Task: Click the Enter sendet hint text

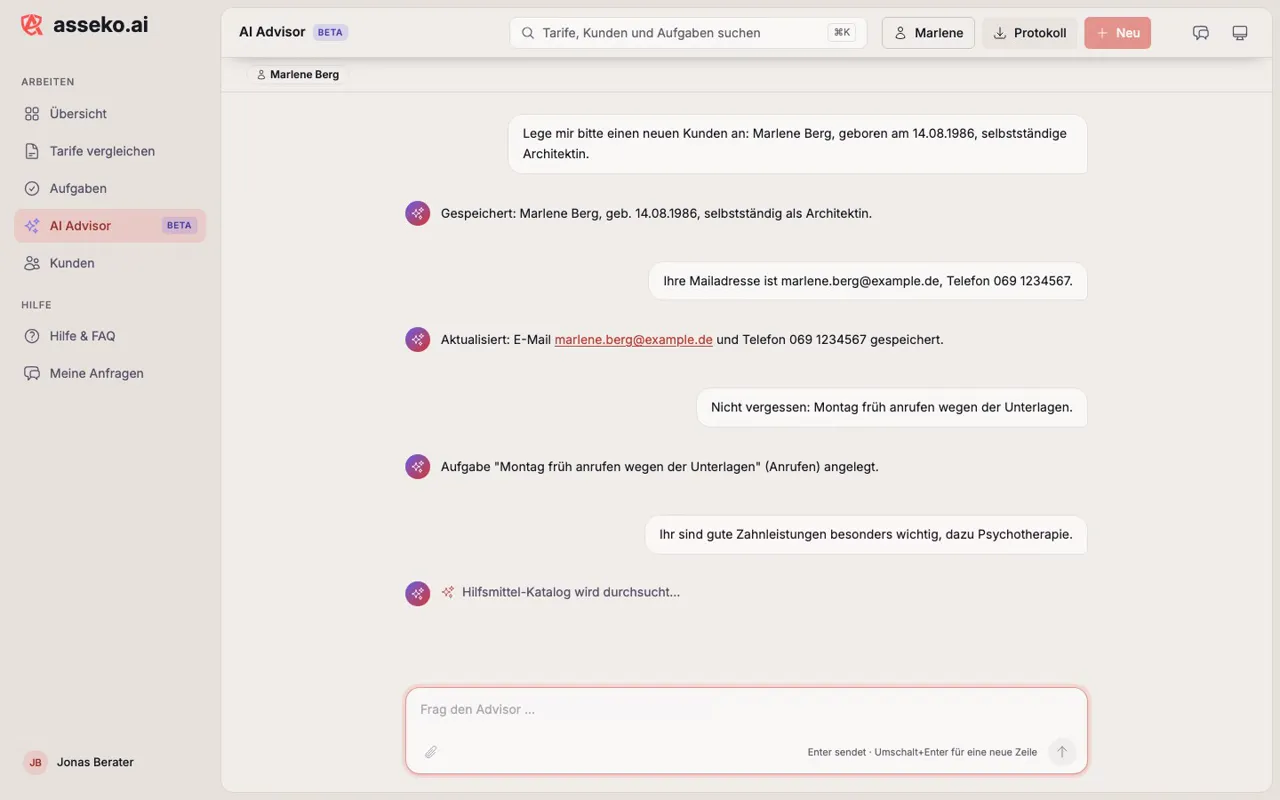Action: coord(922,752)
